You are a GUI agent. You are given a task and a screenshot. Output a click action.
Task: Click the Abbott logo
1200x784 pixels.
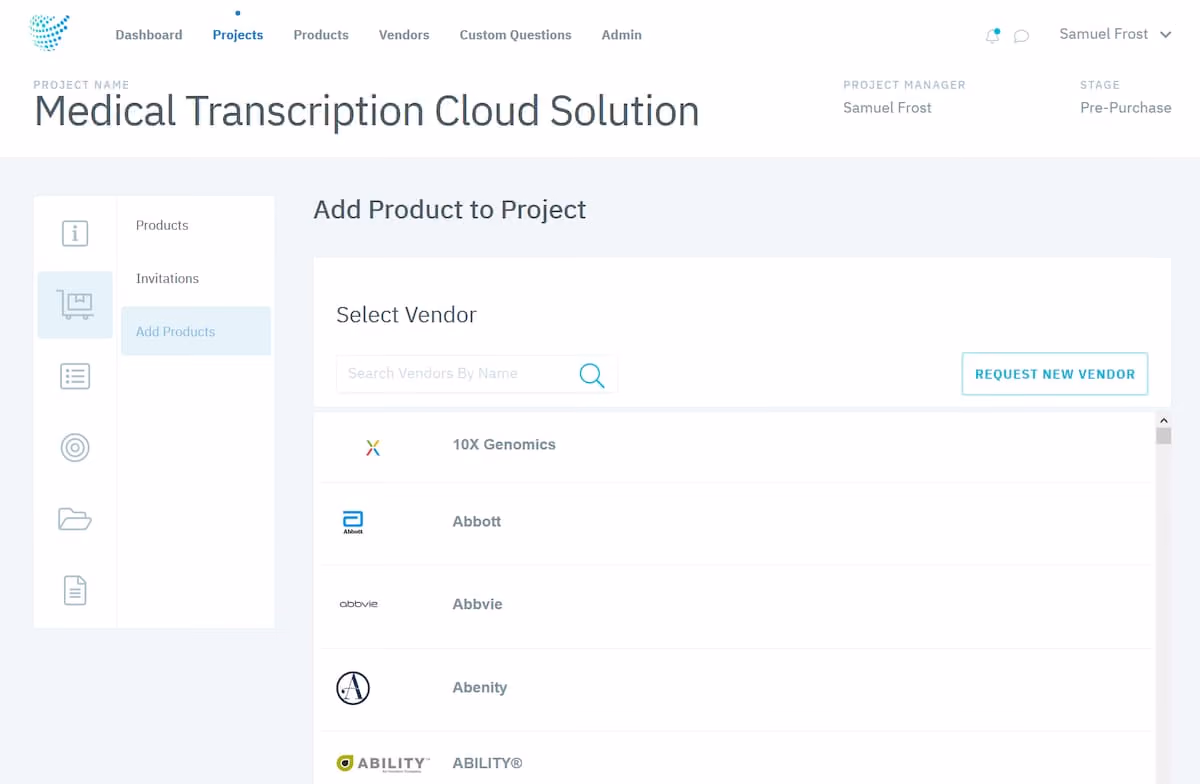[353, 522]
